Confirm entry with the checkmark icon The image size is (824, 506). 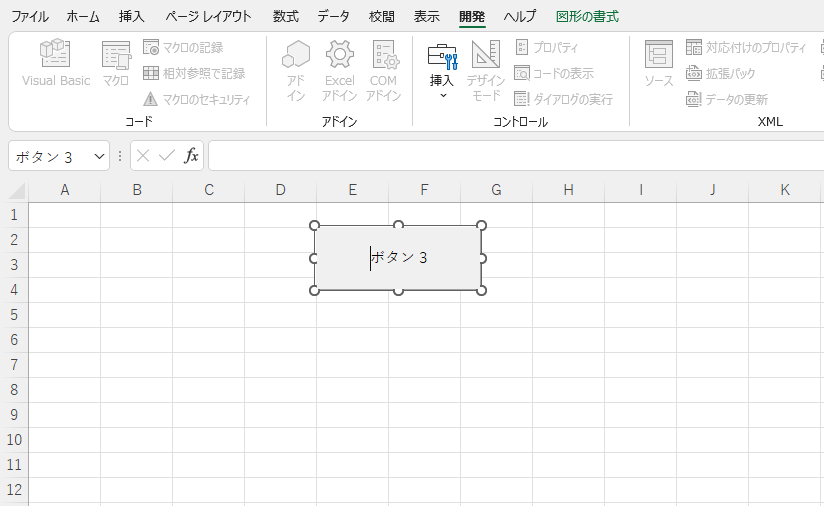[x=167, y=156]
